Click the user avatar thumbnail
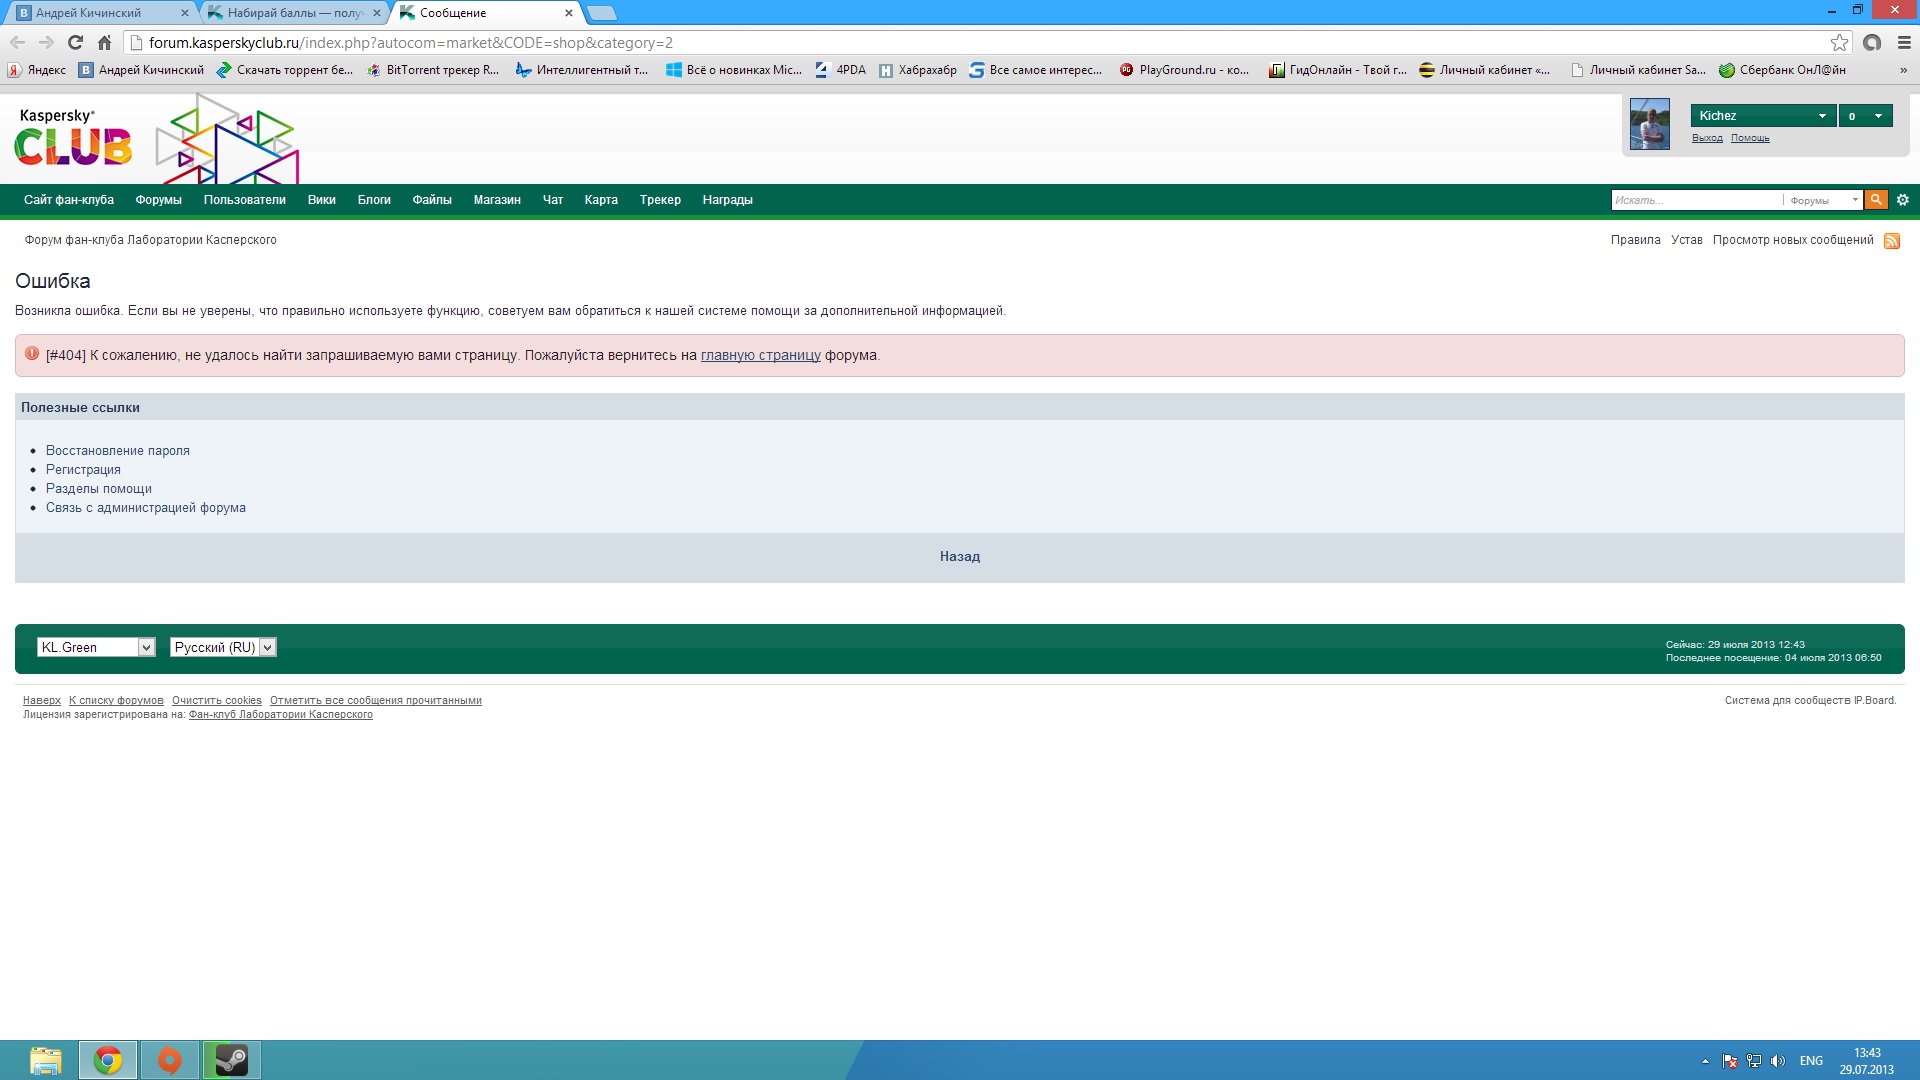Image resolution: width=1920 pixels, height=1080 pixels. tap(1649, 124)
